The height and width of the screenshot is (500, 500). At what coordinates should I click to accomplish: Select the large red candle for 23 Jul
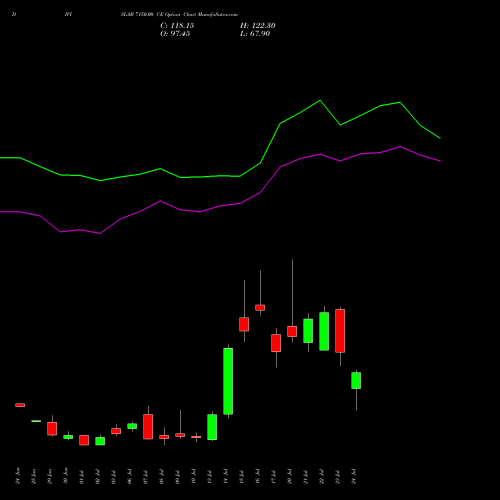340,331
